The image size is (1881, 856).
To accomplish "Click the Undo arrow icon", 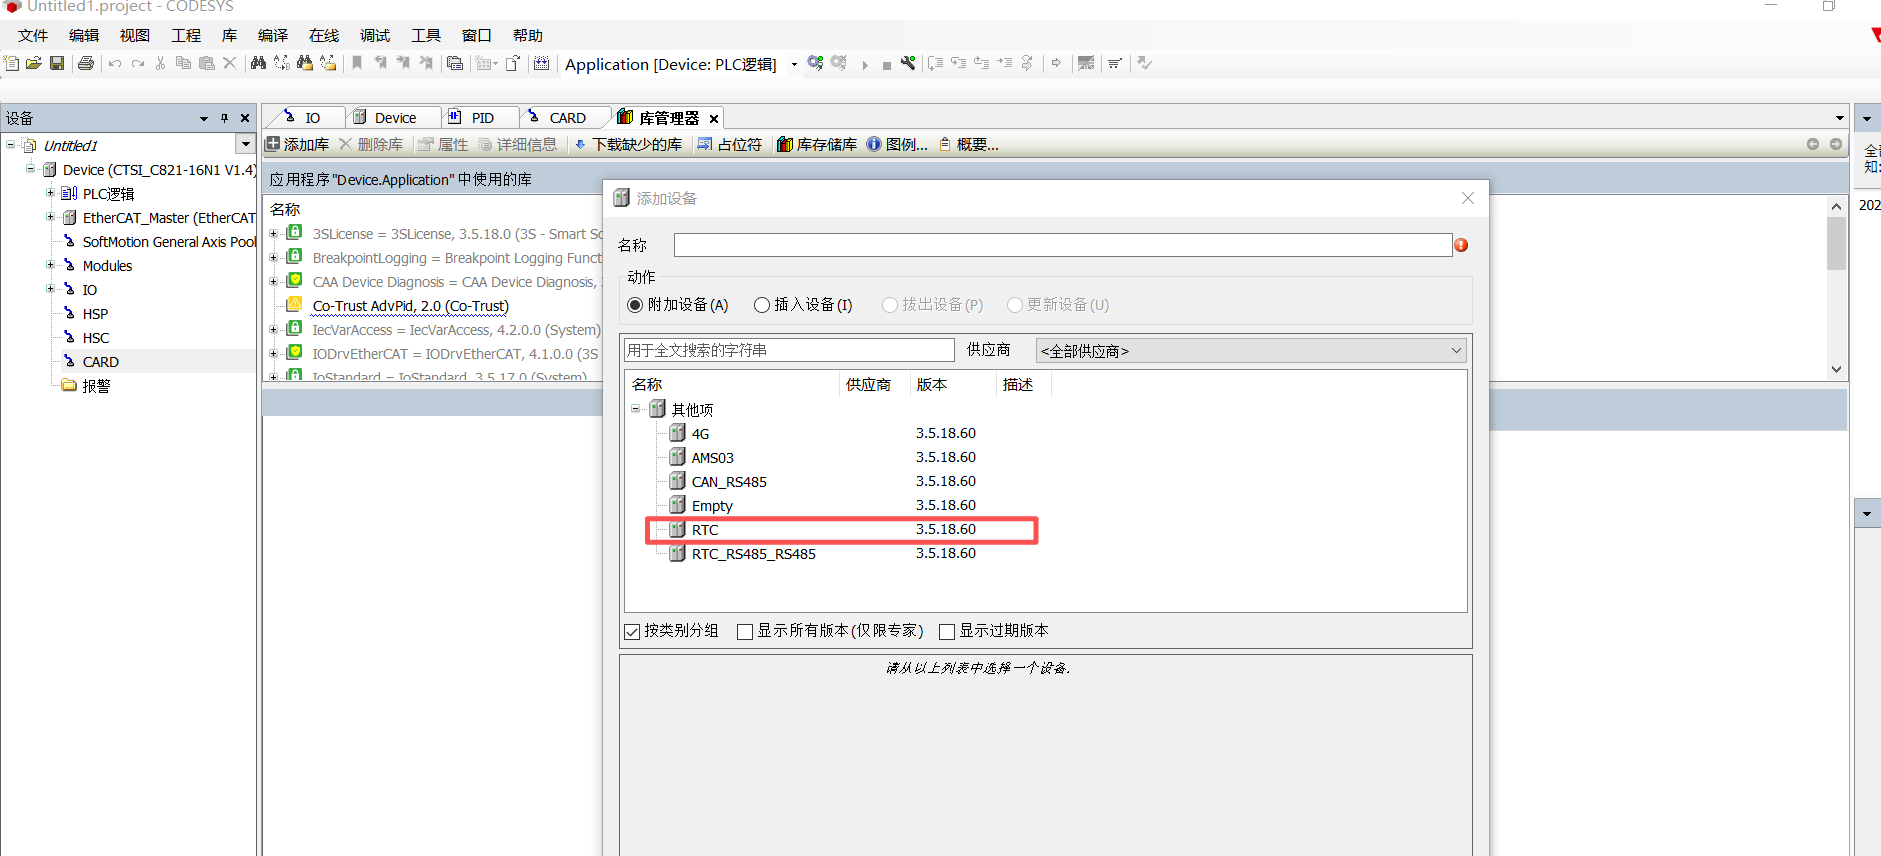I will tap(115, 63).
